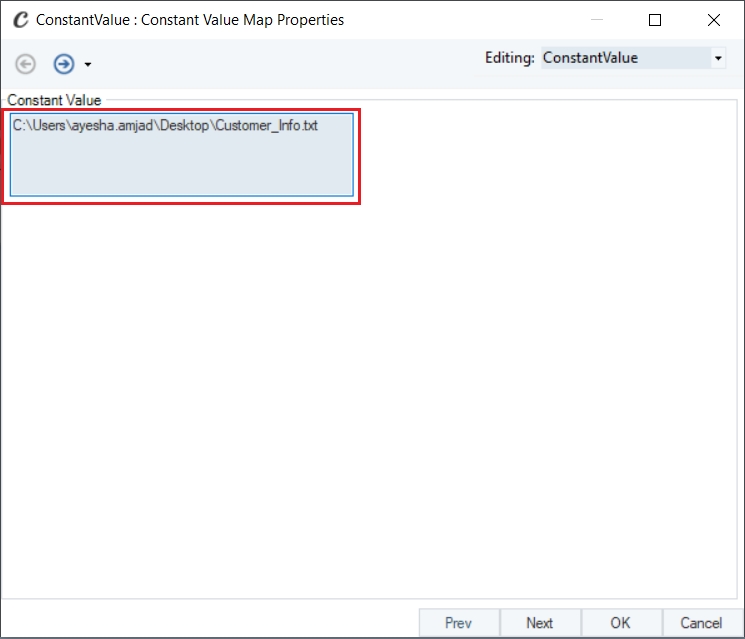Go to the Next properties screen
The width and height of the screenshot is (745, 639).
[x=540, y=622]
